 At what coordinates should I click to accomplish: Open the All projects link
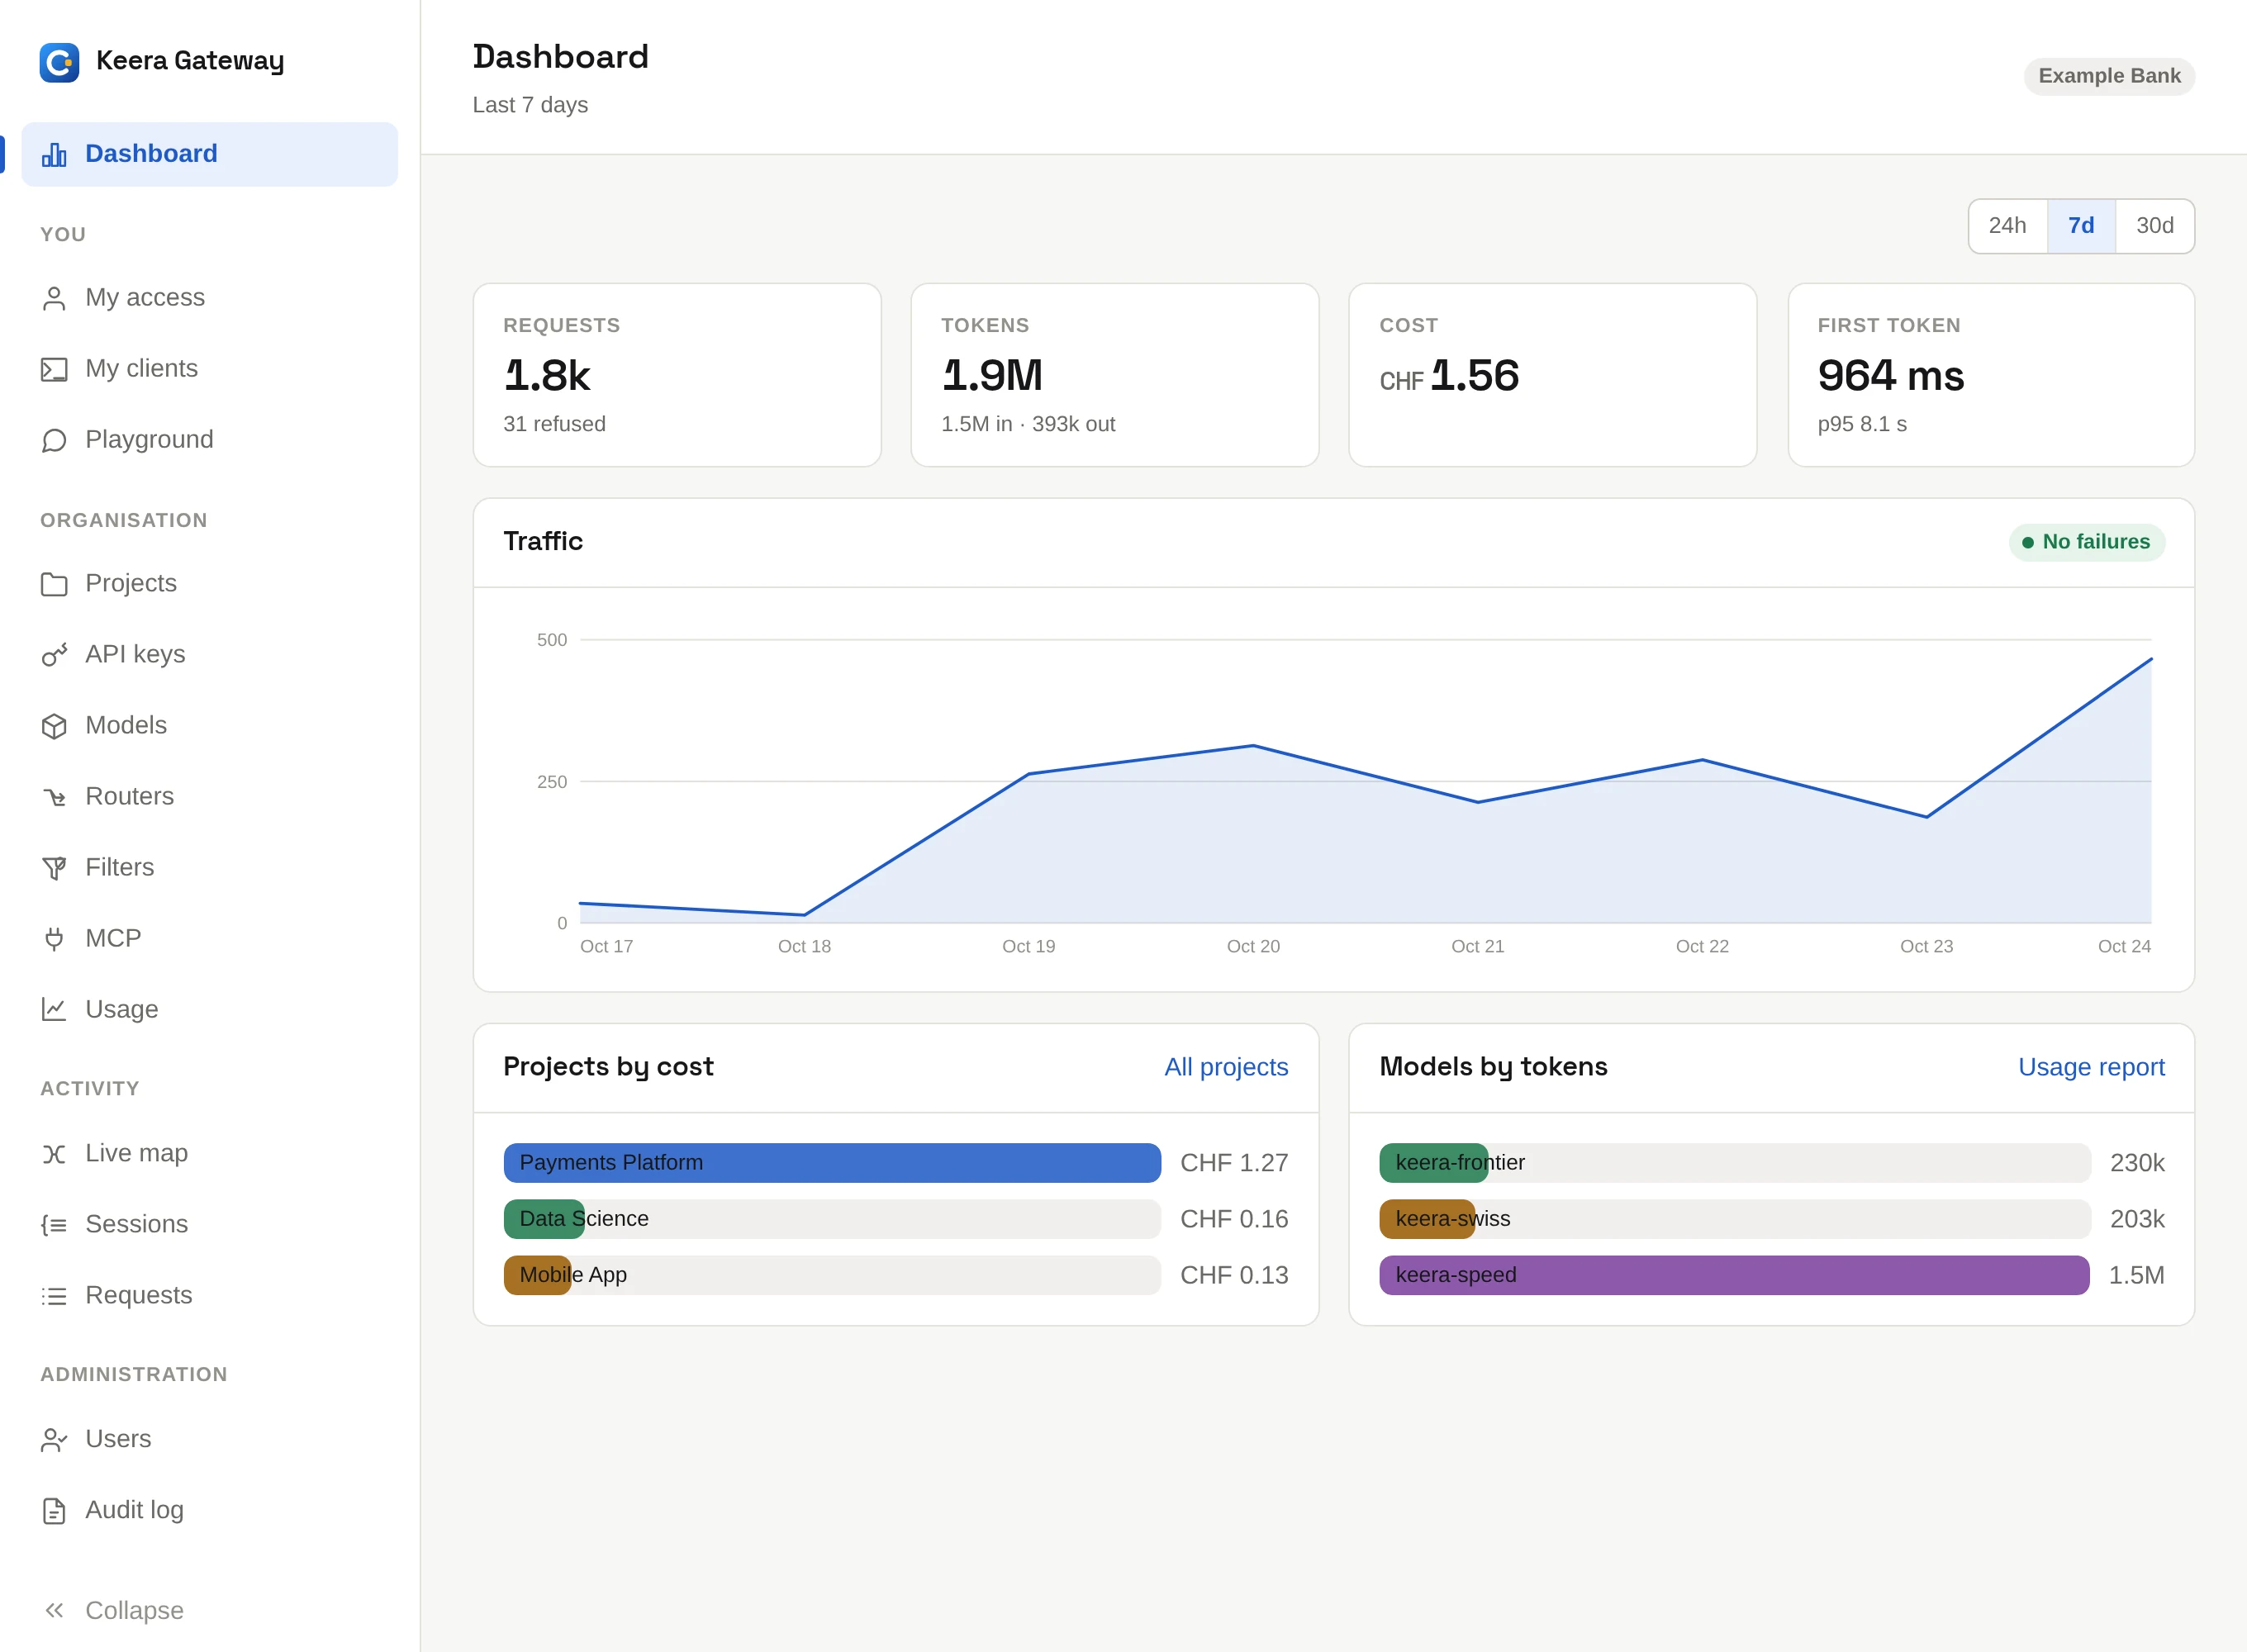[1226, 1067]
